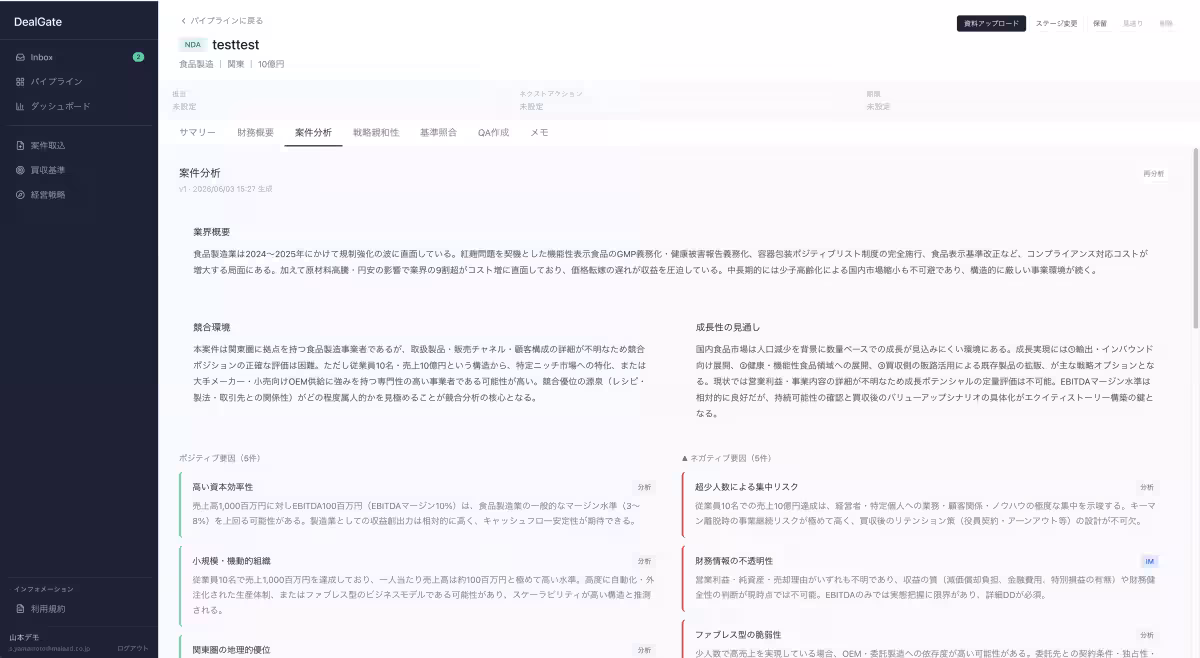Open the 戦略親和性 tab
The width and height of the screenshot is (1200, 658).
coord(376,132)
